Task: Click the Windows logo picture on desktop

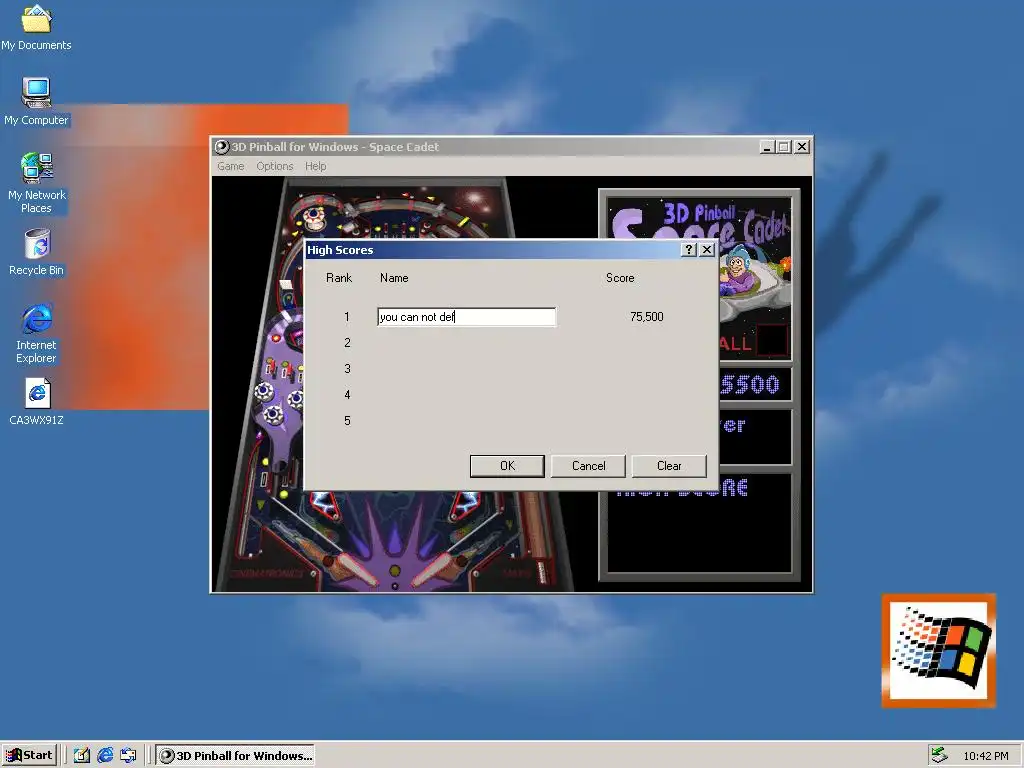Action: coord(939,651)
